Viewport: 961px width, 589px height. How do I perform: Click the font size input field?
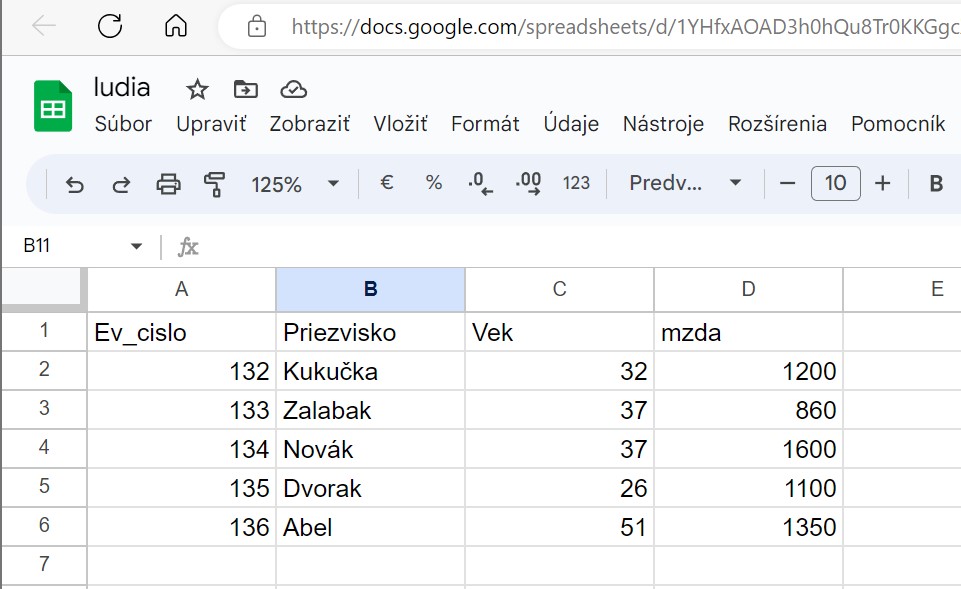[x=835, y=183]
